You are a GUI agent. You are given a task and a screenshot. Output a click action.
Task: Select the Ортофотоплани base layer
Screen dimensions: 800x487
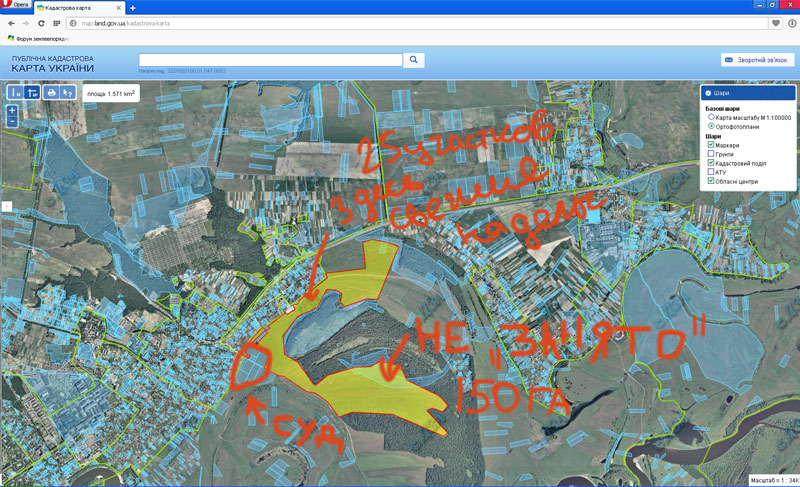711,127
